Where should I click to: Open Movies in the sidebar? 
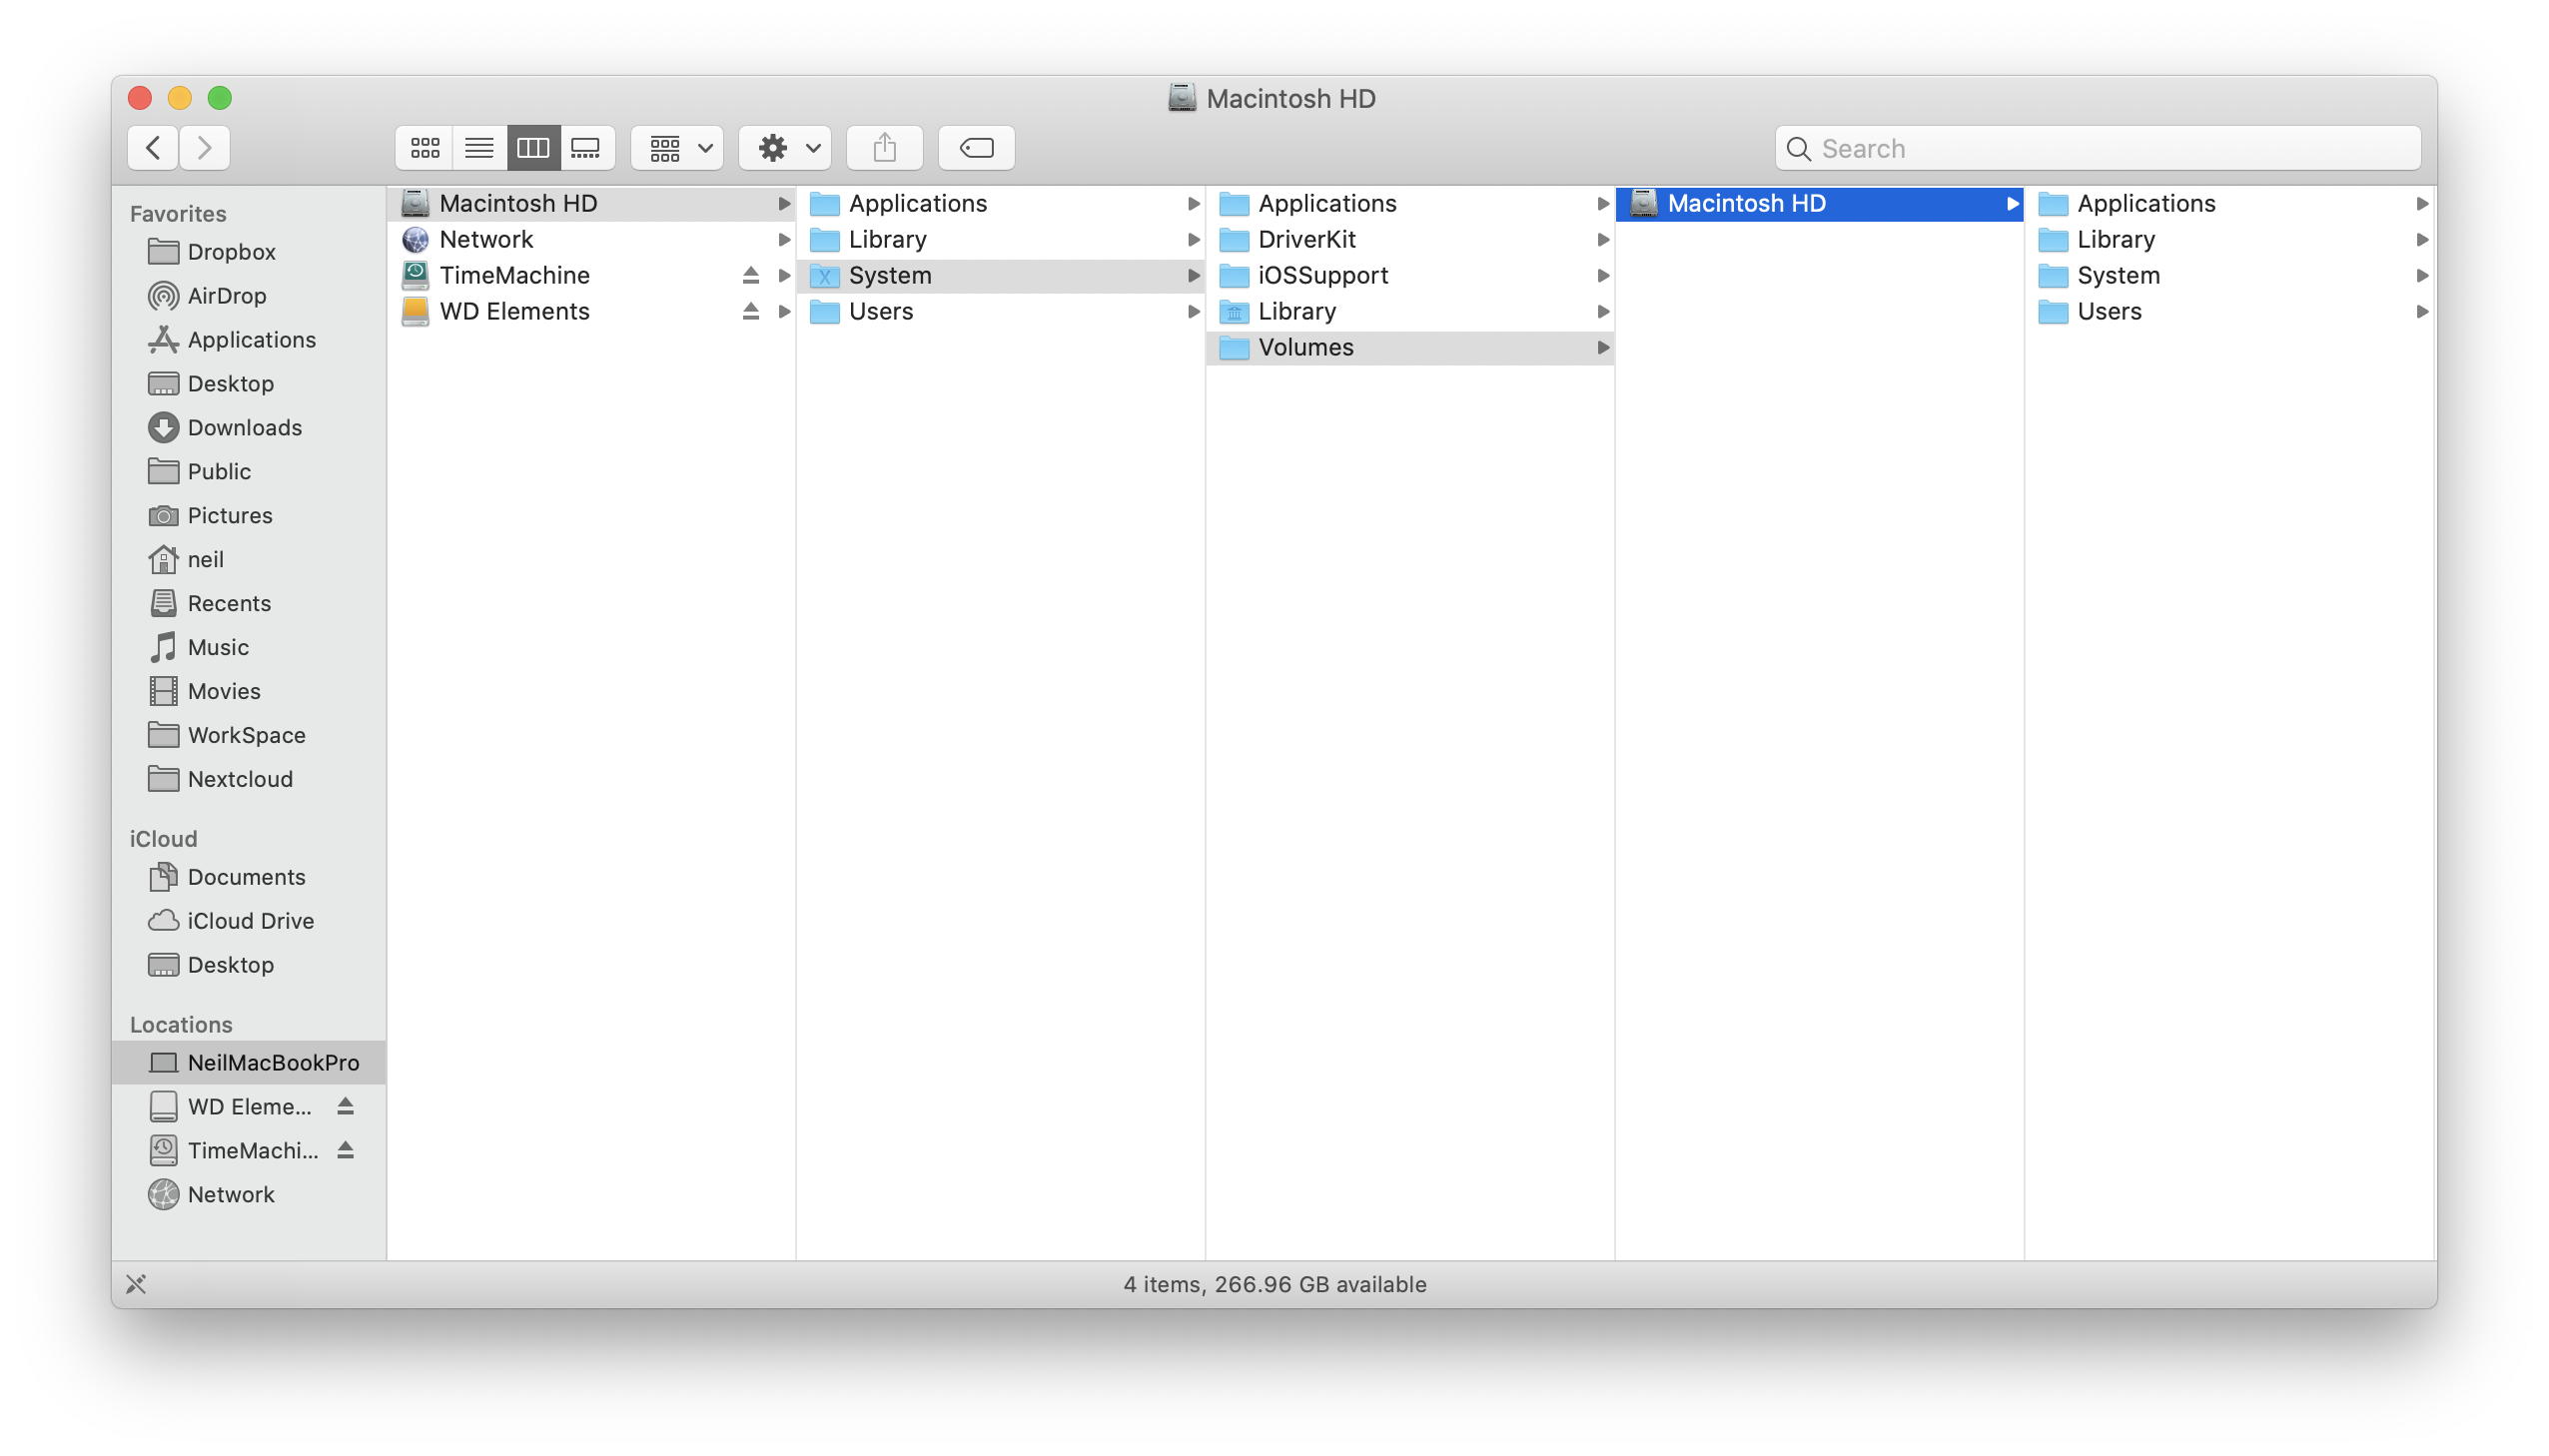click(249, 691)
